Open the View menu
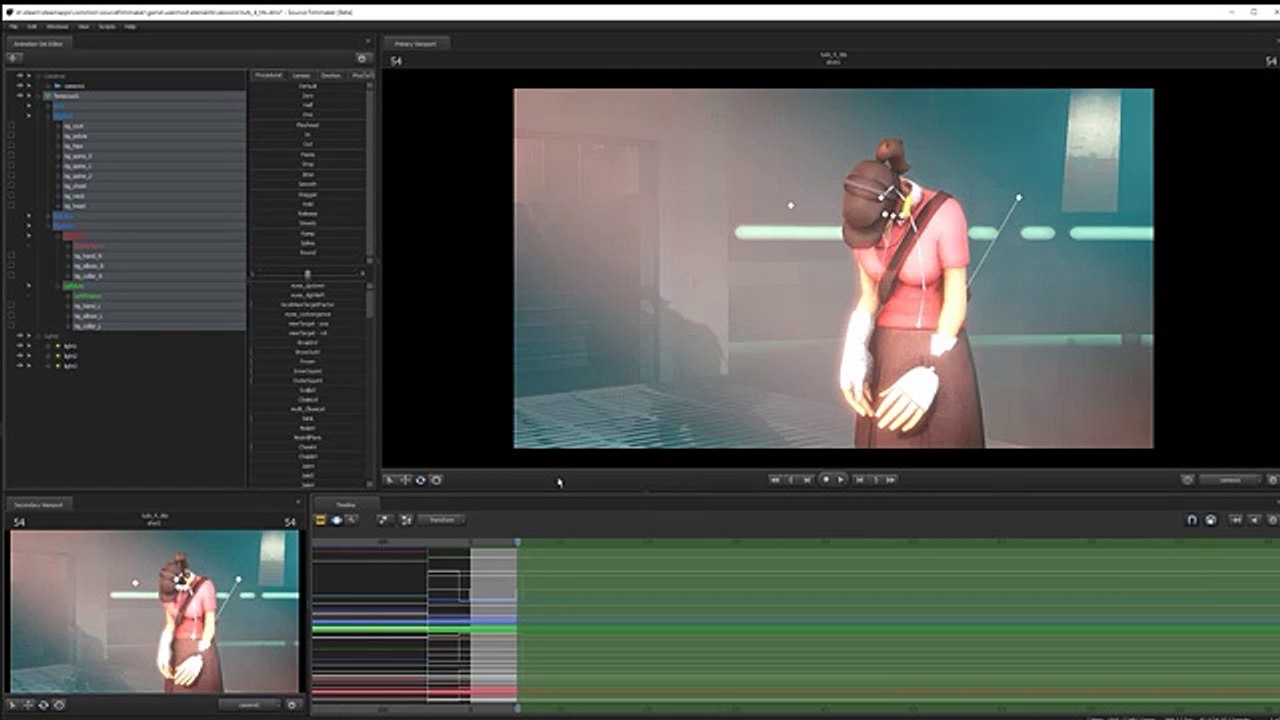The height and width of the screenshot is (720, 1280). coord(82,26)
